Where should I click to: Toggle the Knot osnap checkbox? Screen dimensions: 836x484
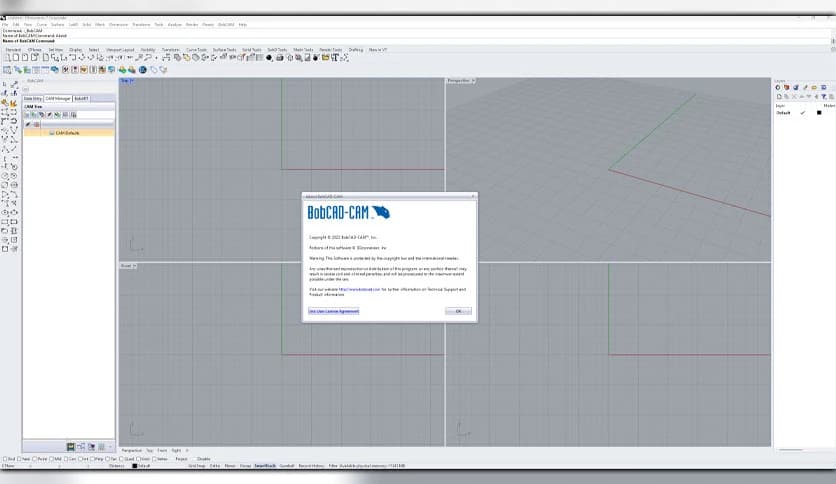point(138,459)
